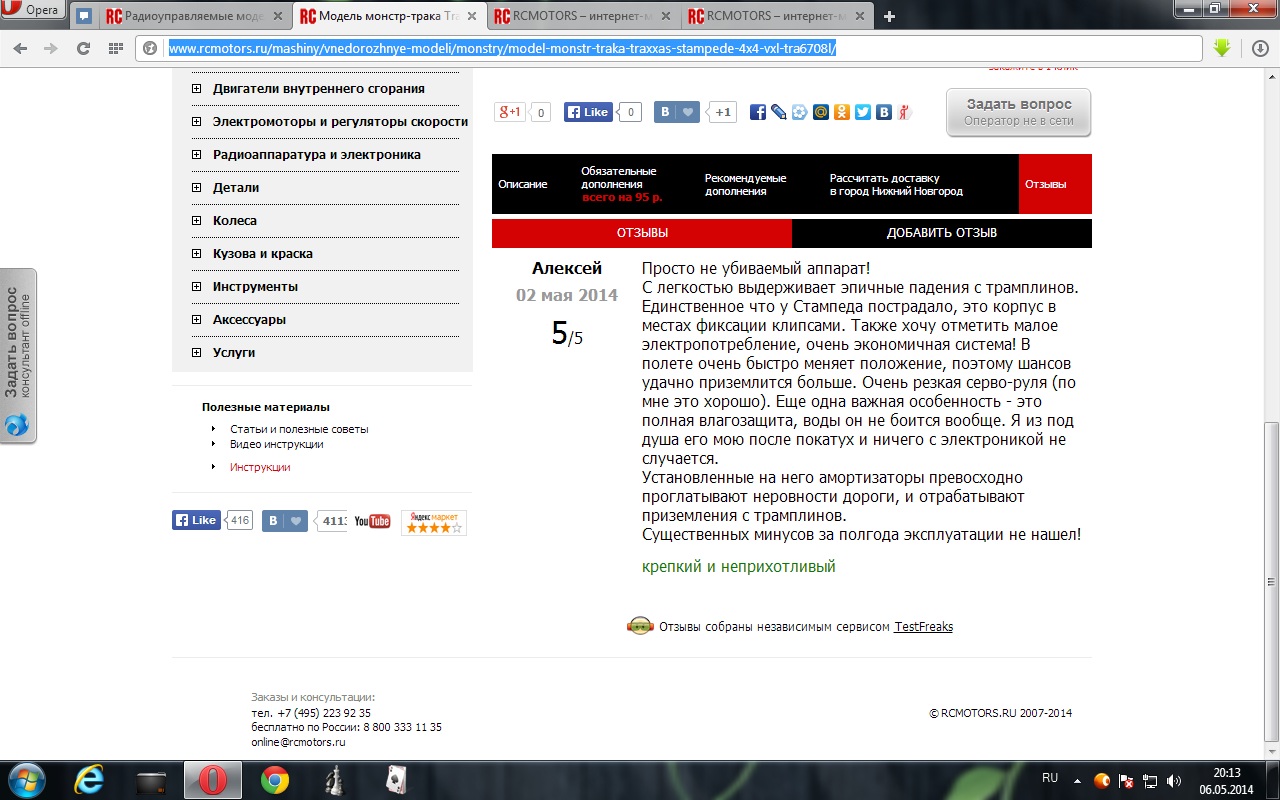Go forward to the next page
The width and height of the screenshot is (1280, 800).
[x=51, y=48]
